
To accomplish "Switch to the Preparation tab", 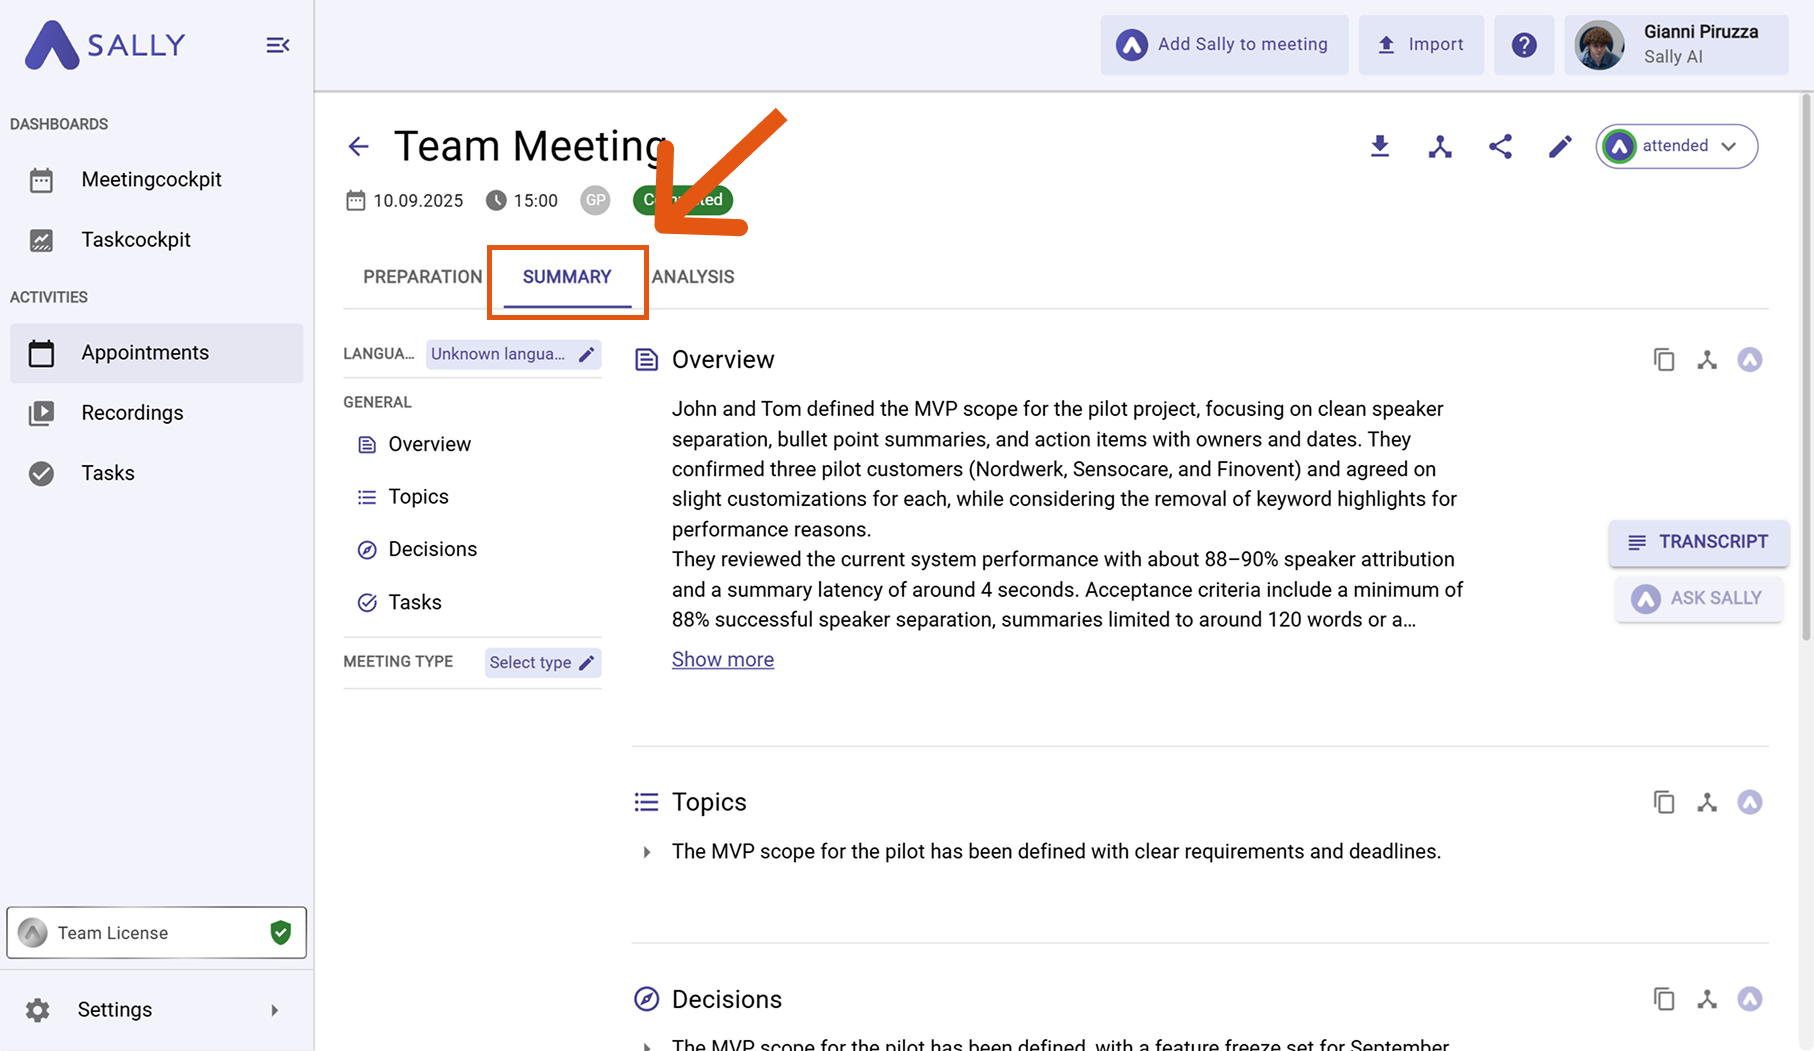I will click(422, 277).
